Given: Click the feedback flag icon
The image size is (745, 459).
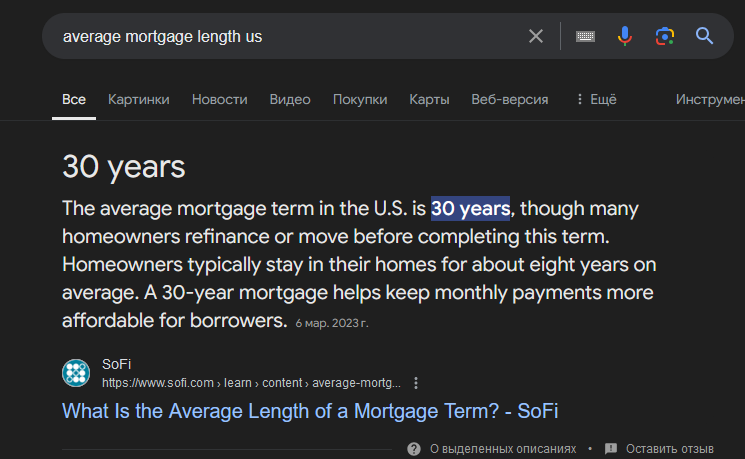Looking at the screenshot, I should click(611, 449).
